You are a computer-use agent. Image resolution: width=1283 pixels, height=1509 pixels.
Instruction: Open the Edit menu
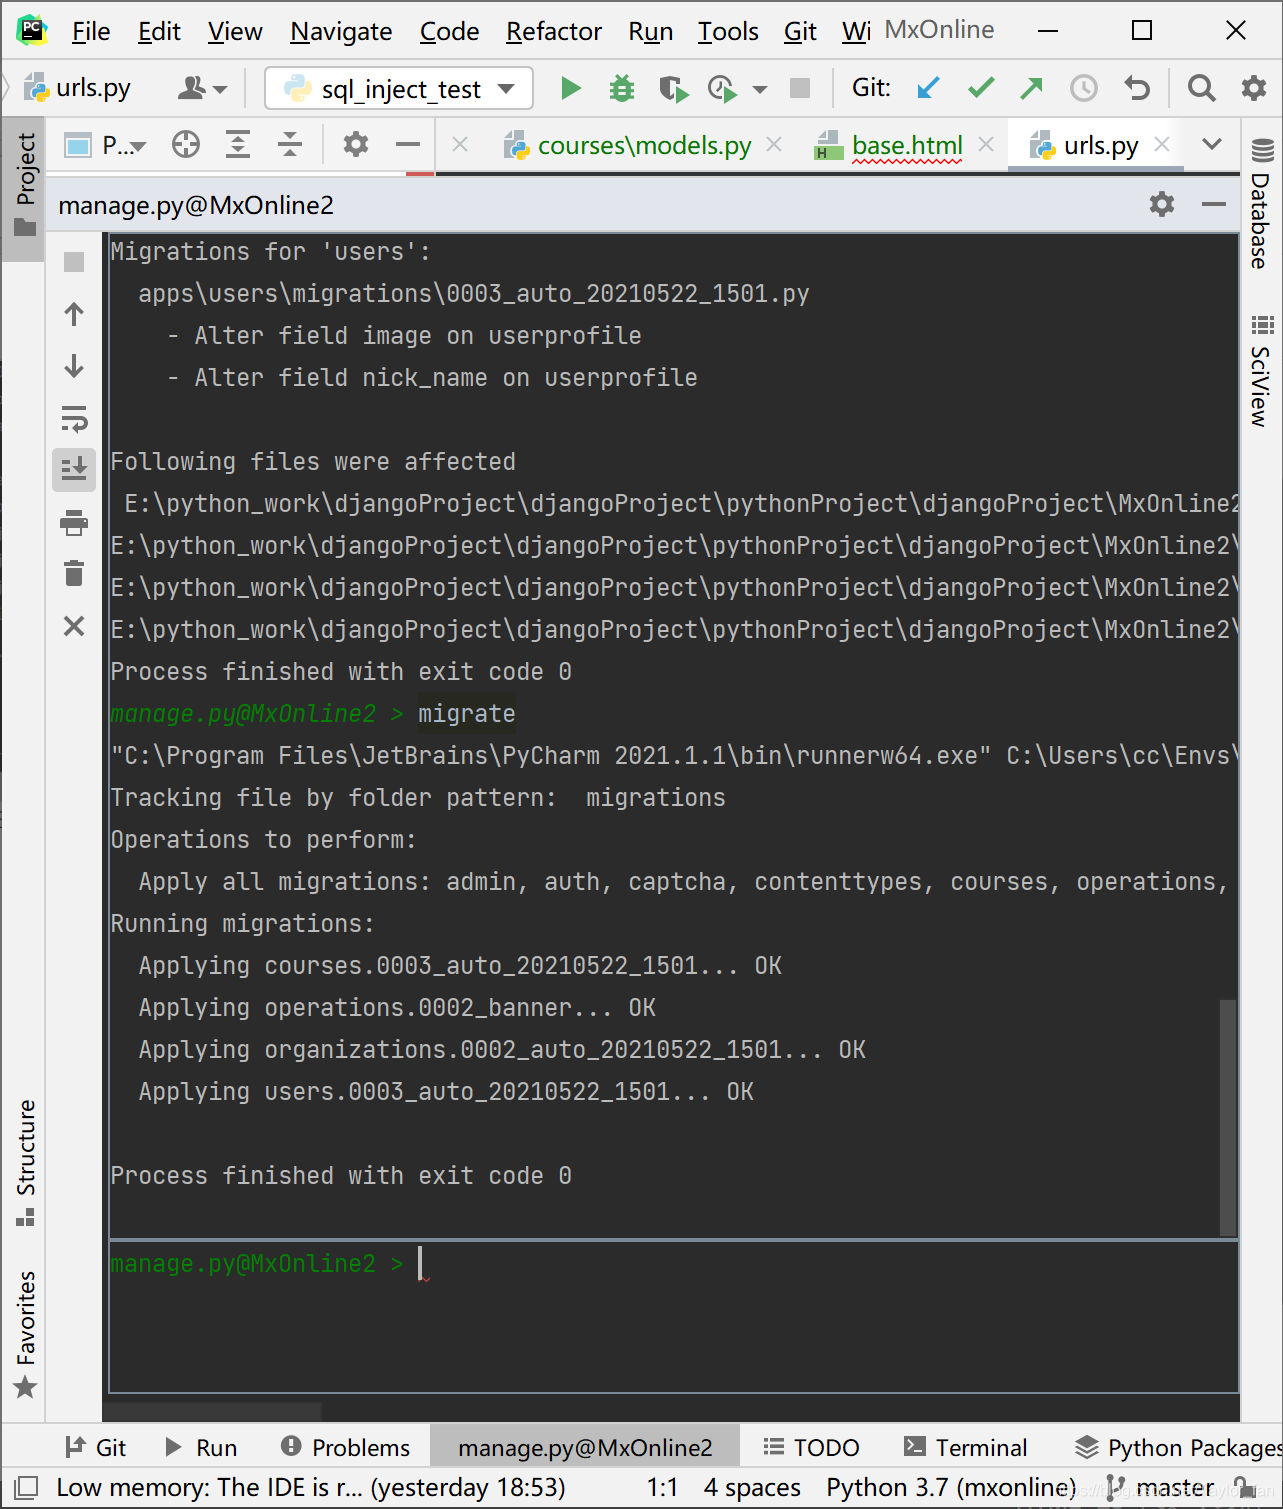point(159,31)
